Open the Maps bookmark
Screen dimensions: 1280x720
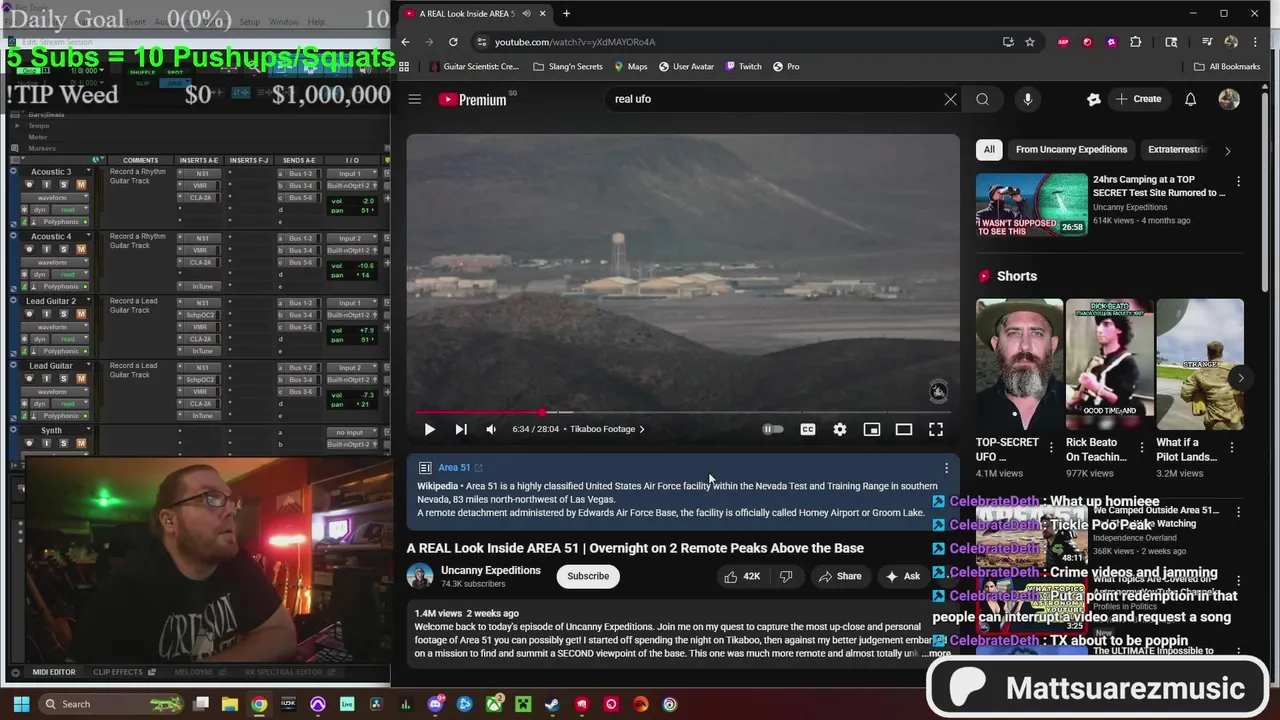click(x=630, y=67)
